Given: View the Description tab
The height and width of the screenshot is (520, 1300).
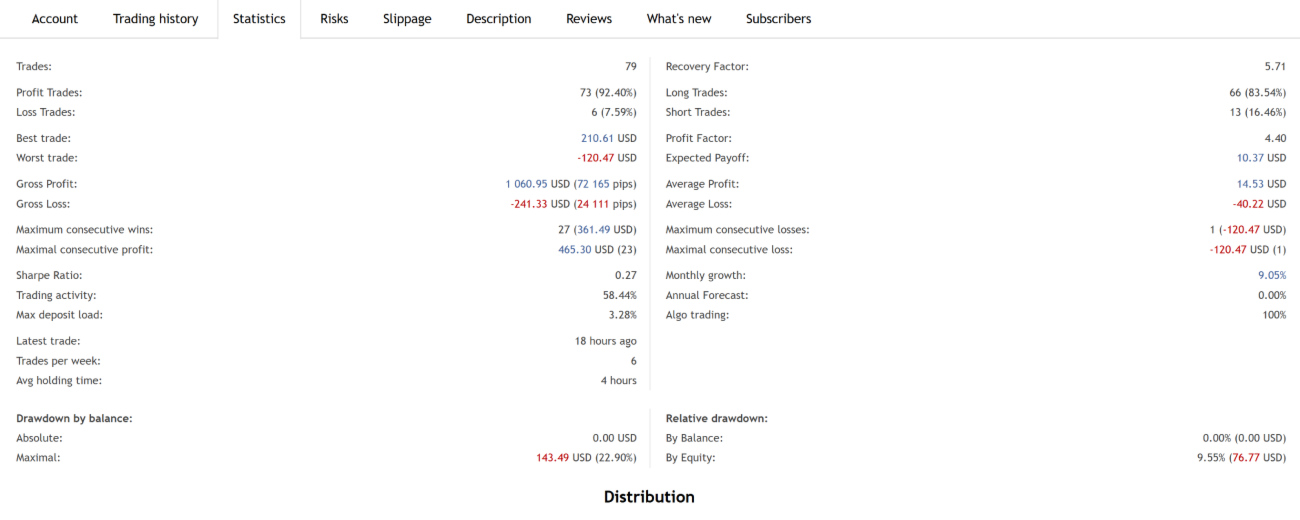Looking at the screenshot, I should pos(498,19).
